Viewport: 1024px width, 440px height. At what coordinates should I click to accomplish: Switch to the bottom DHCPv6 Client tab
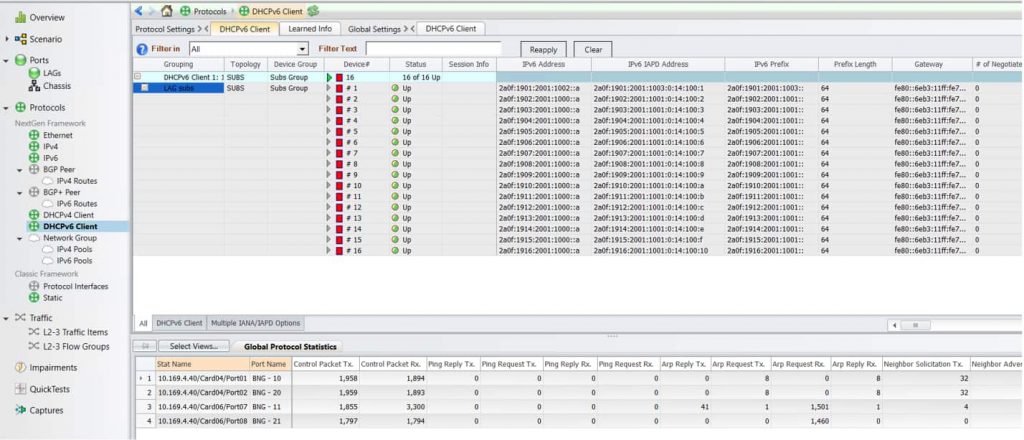180,323
